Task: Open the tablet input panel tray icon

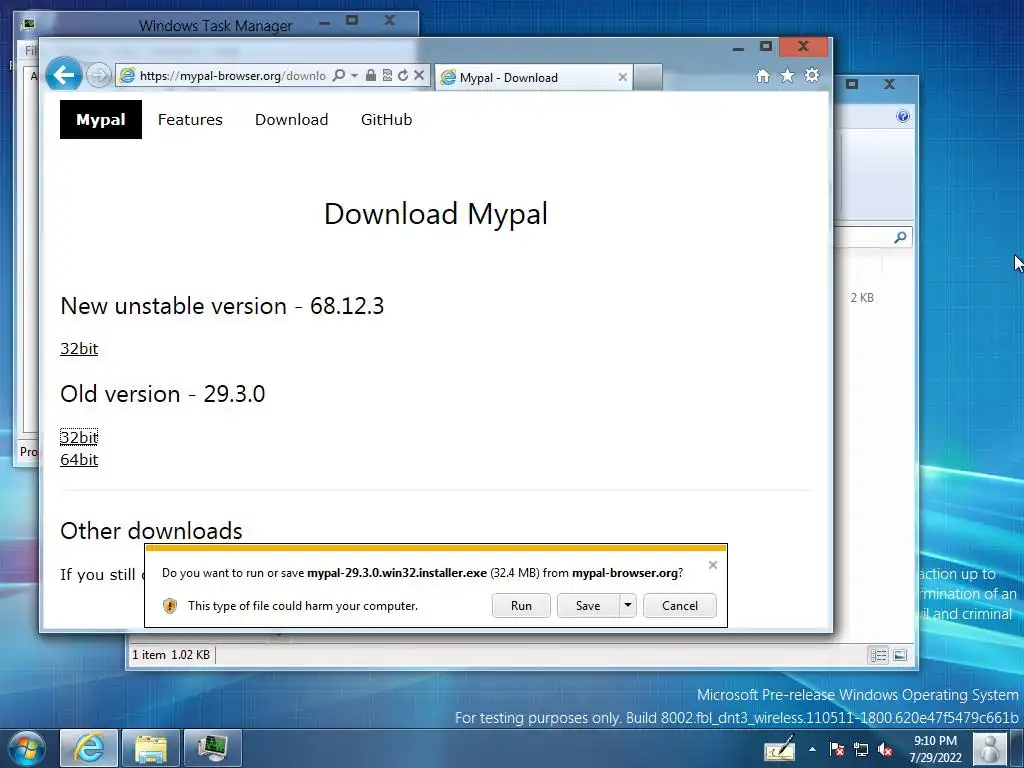Action: 780,749
